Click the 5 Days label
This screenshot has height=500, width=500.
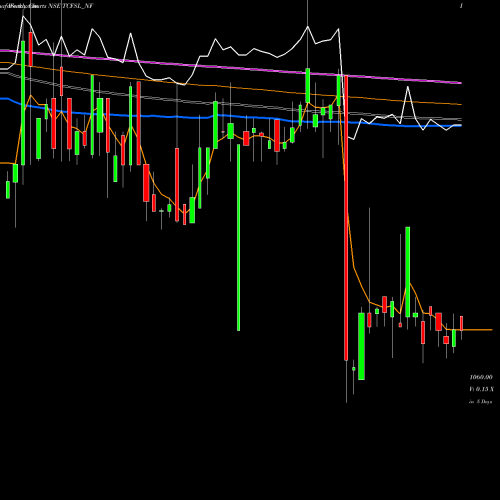coord(480,402)
